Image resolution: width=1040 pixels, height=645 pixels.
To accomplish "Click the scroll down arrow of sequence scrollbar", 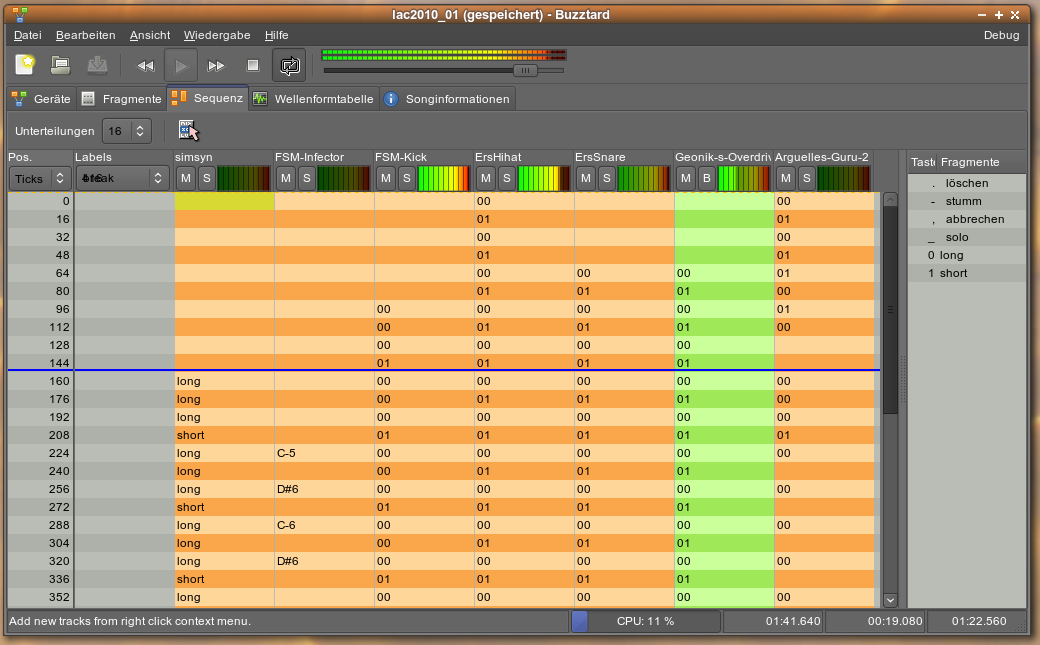I will point(890,600).
